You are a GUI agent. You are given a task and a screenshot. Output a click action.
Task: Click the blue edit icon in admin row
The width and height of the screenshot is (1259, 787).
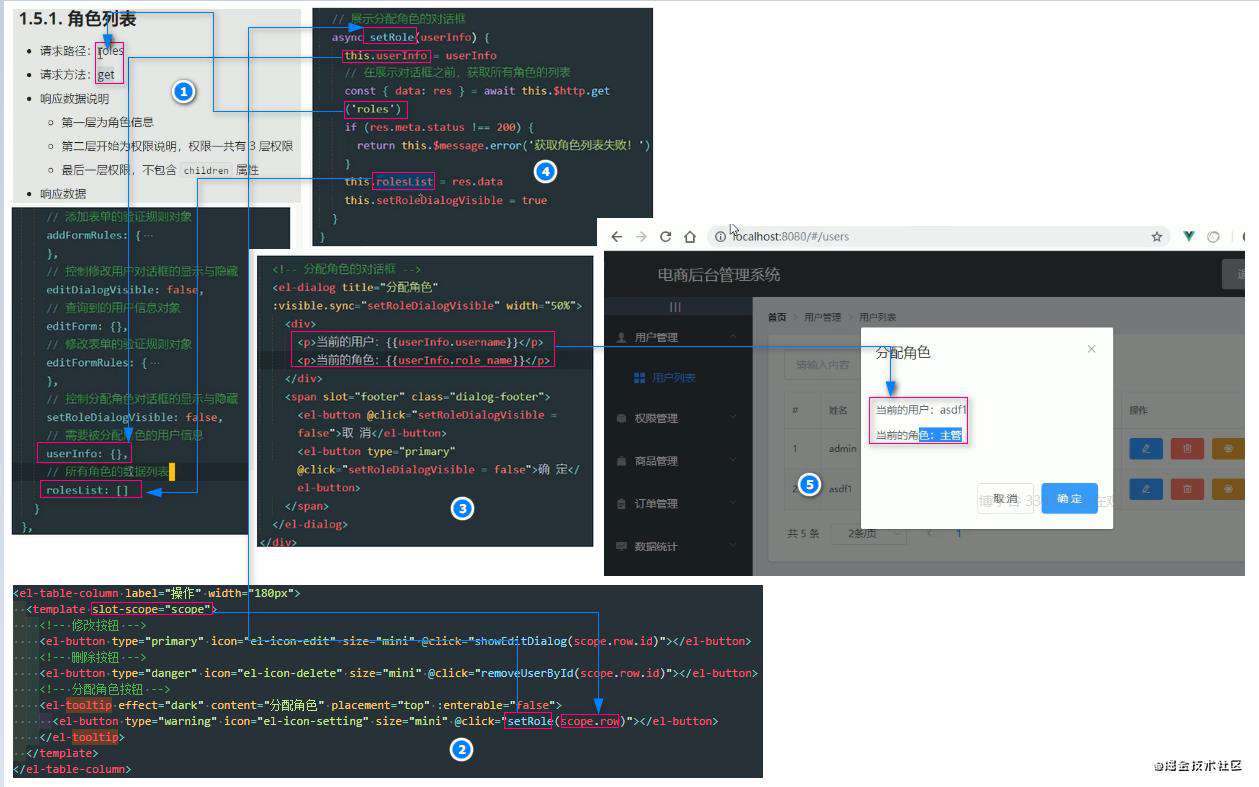tap(1145, 448)
